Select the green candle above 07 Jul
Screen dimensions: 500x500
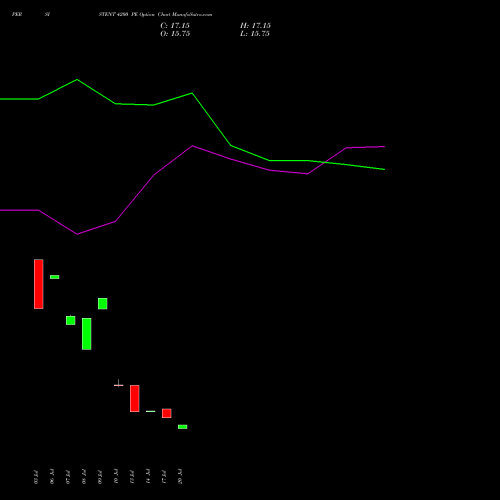[71, 320]
